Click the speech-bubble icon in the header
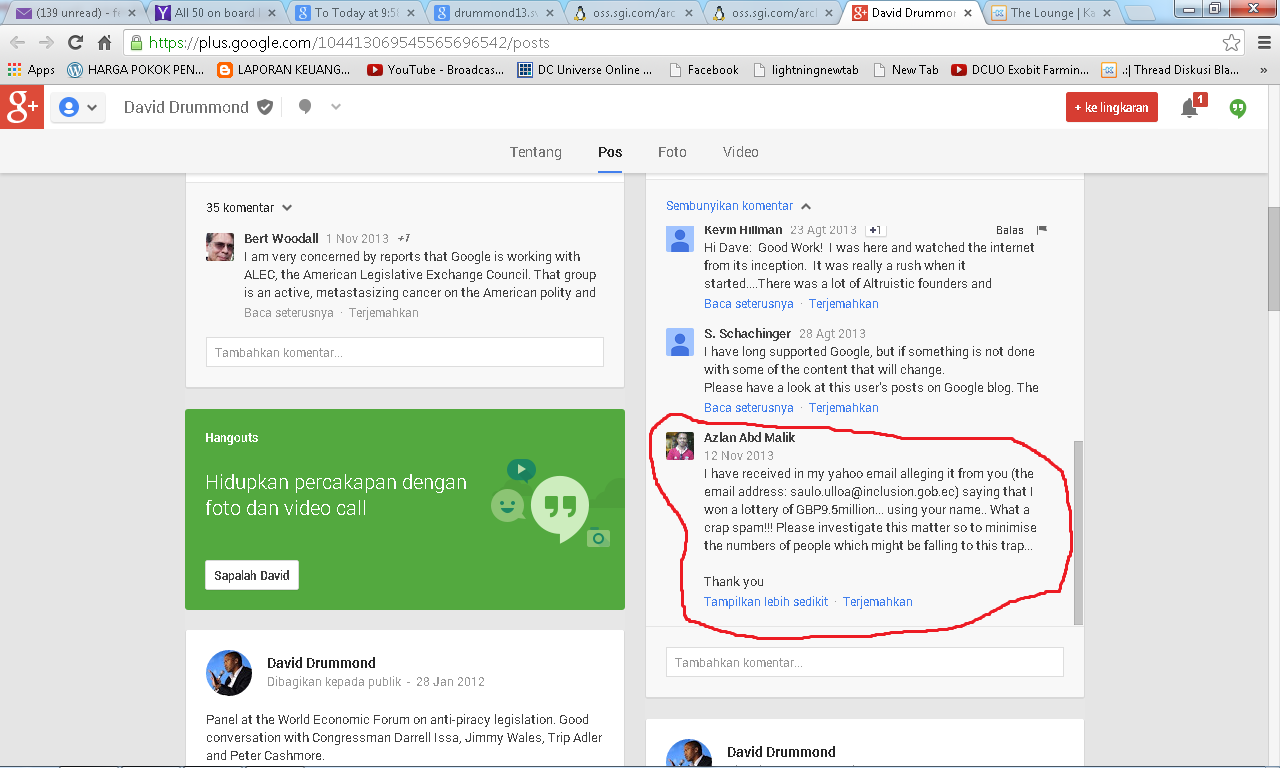The width and height of the screenshot is (1280, 768). pos(305,107)
